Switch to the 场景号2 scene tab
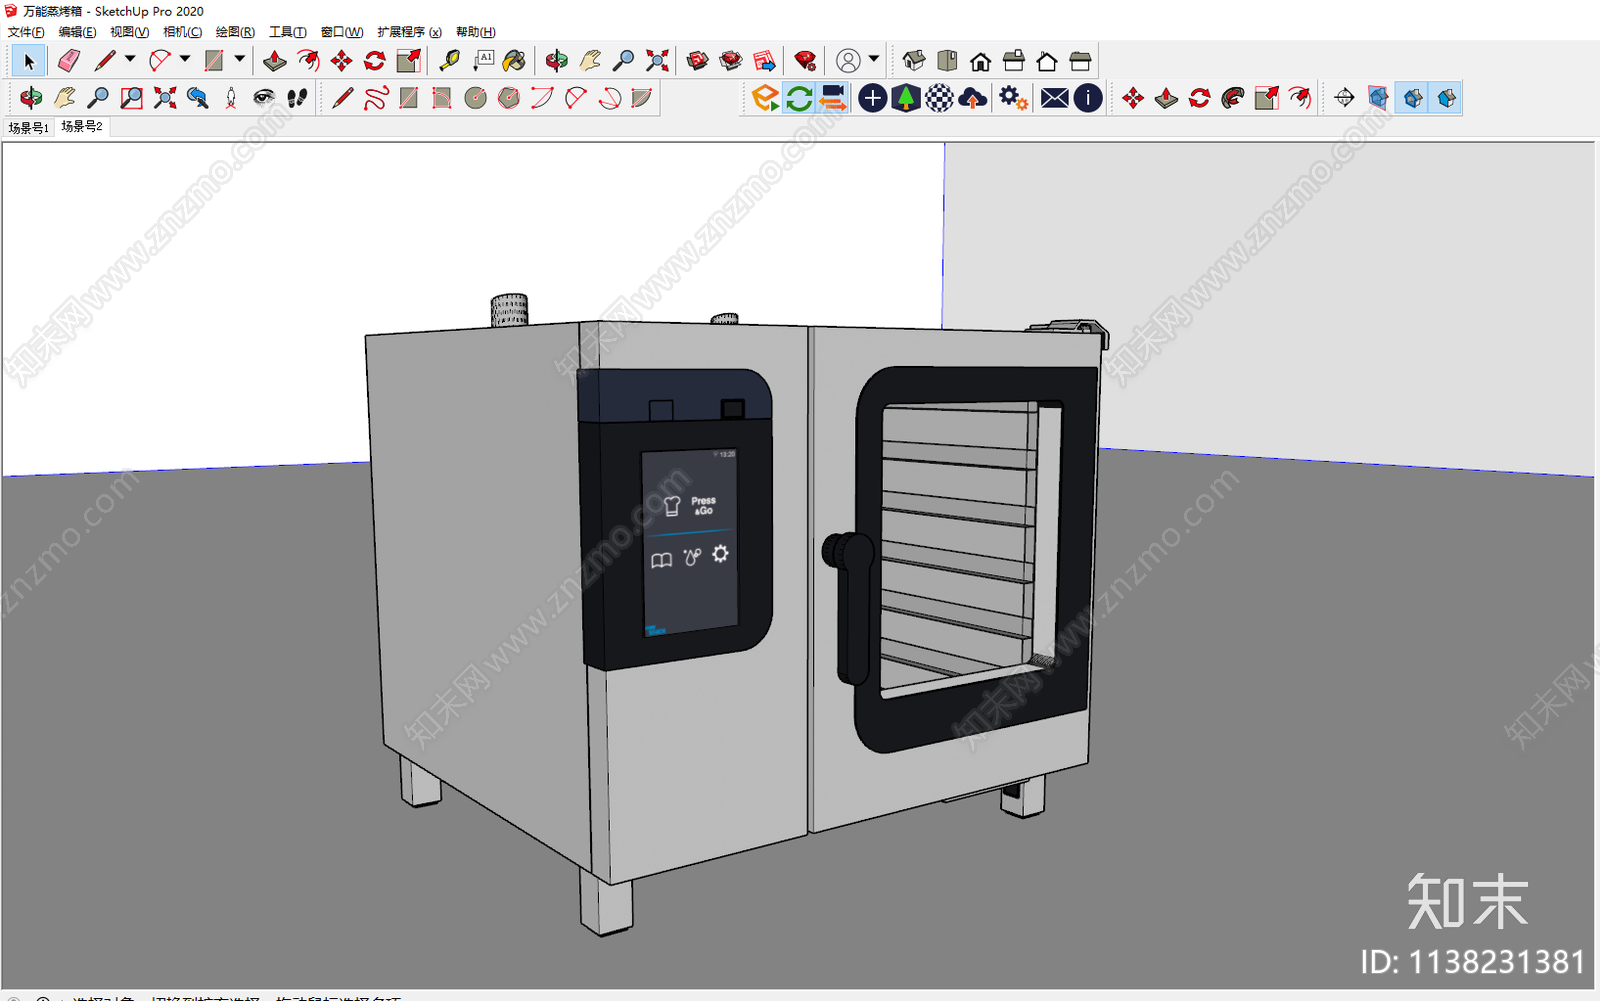Screen dimensions: 1600x1001 pyautogui.click(x=82, y=127)
